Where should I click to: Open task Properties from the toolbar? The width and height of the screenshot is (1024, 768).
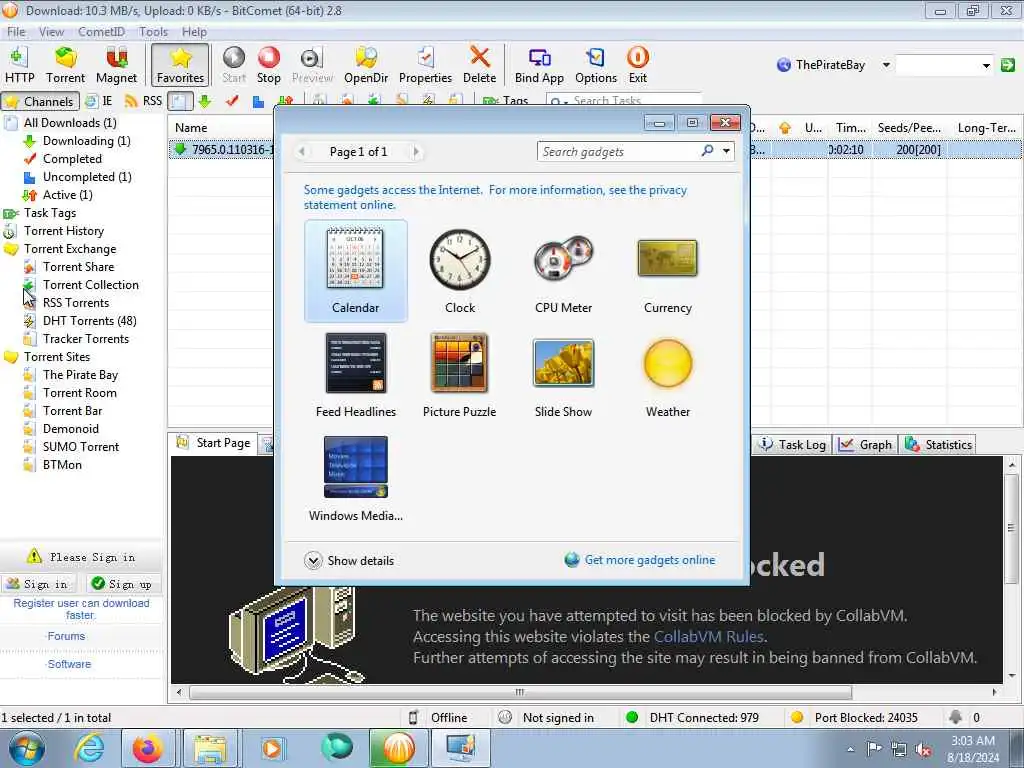[x=425, y=65]
